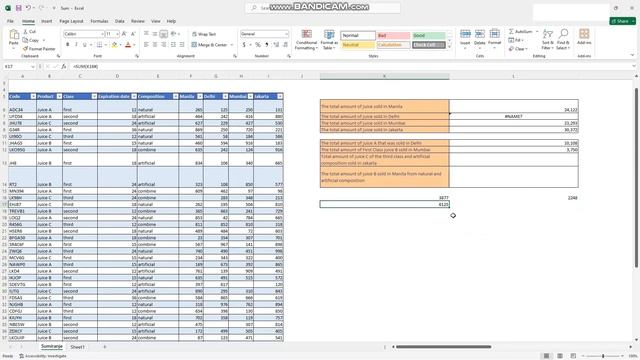640x360 pixels.
Task: Click the Merge & Center button
Action: coord(209,44)
